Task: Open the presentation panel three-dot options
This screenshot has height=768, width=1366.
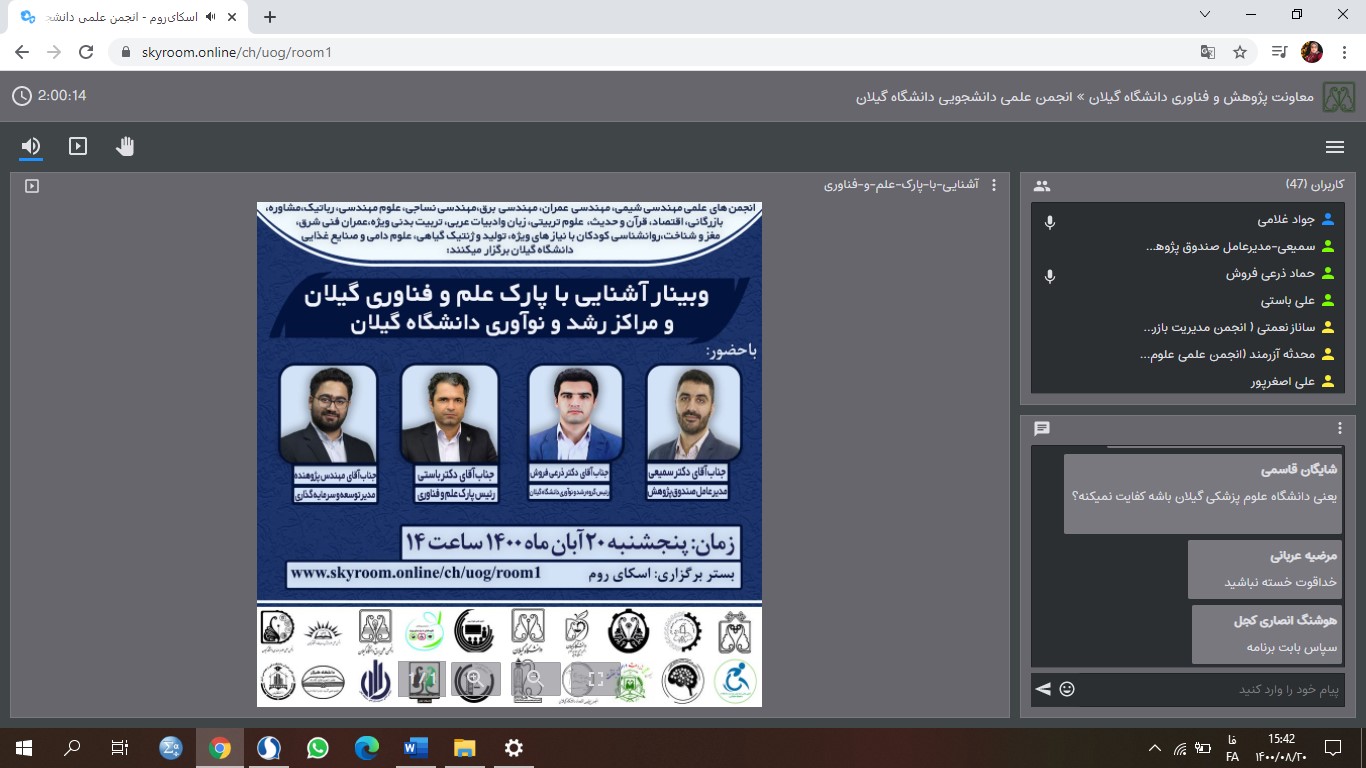Action: point(993,185)
